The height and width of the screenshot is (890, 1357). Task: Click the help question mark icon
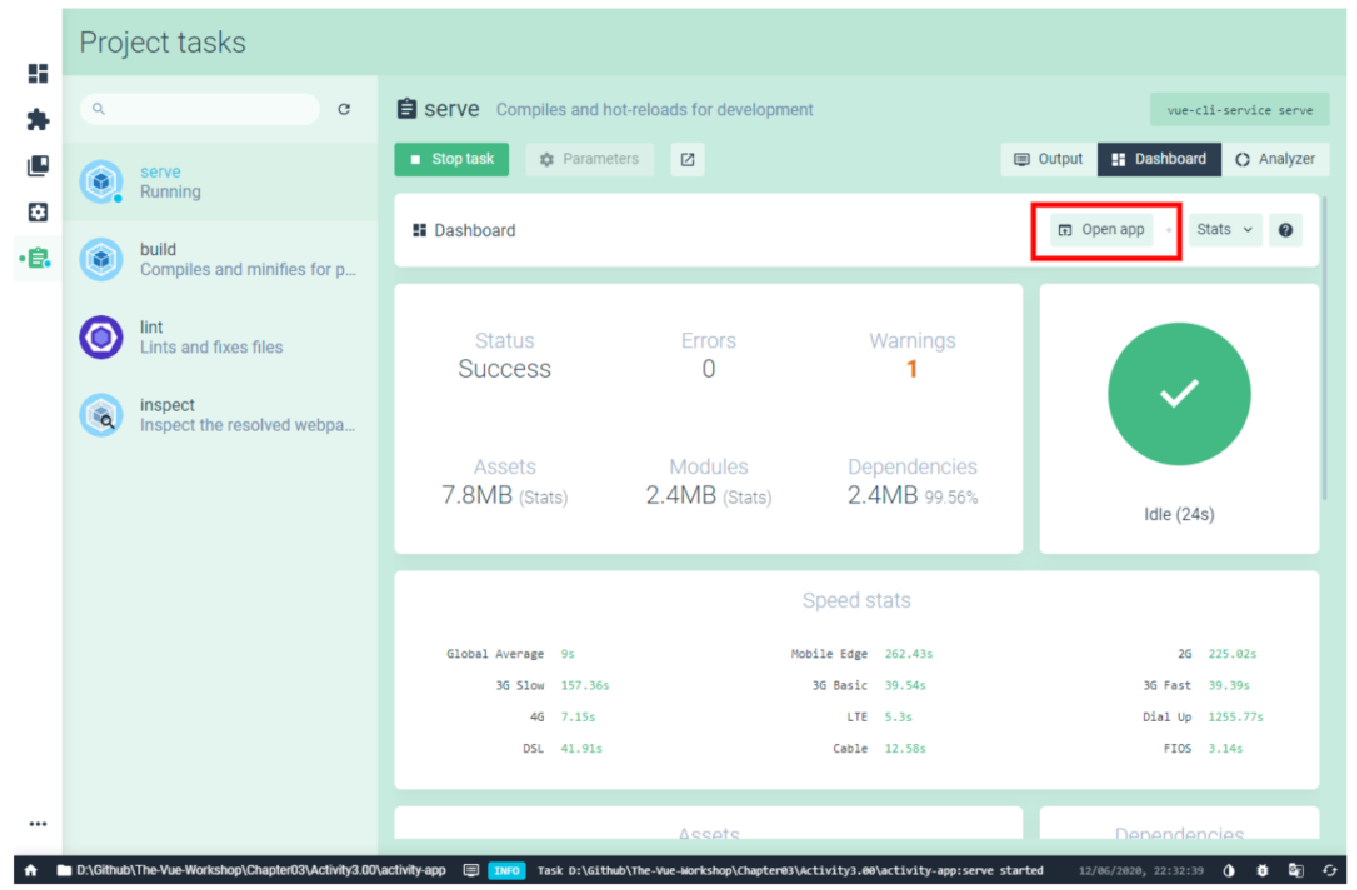(x=1285, y=230)
